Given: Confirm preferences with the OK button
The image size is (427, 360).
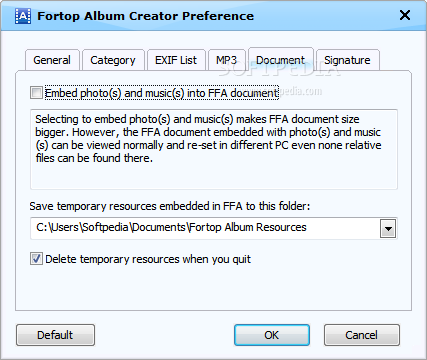Looking at the screenshot, I should click(x=272, y=335).
